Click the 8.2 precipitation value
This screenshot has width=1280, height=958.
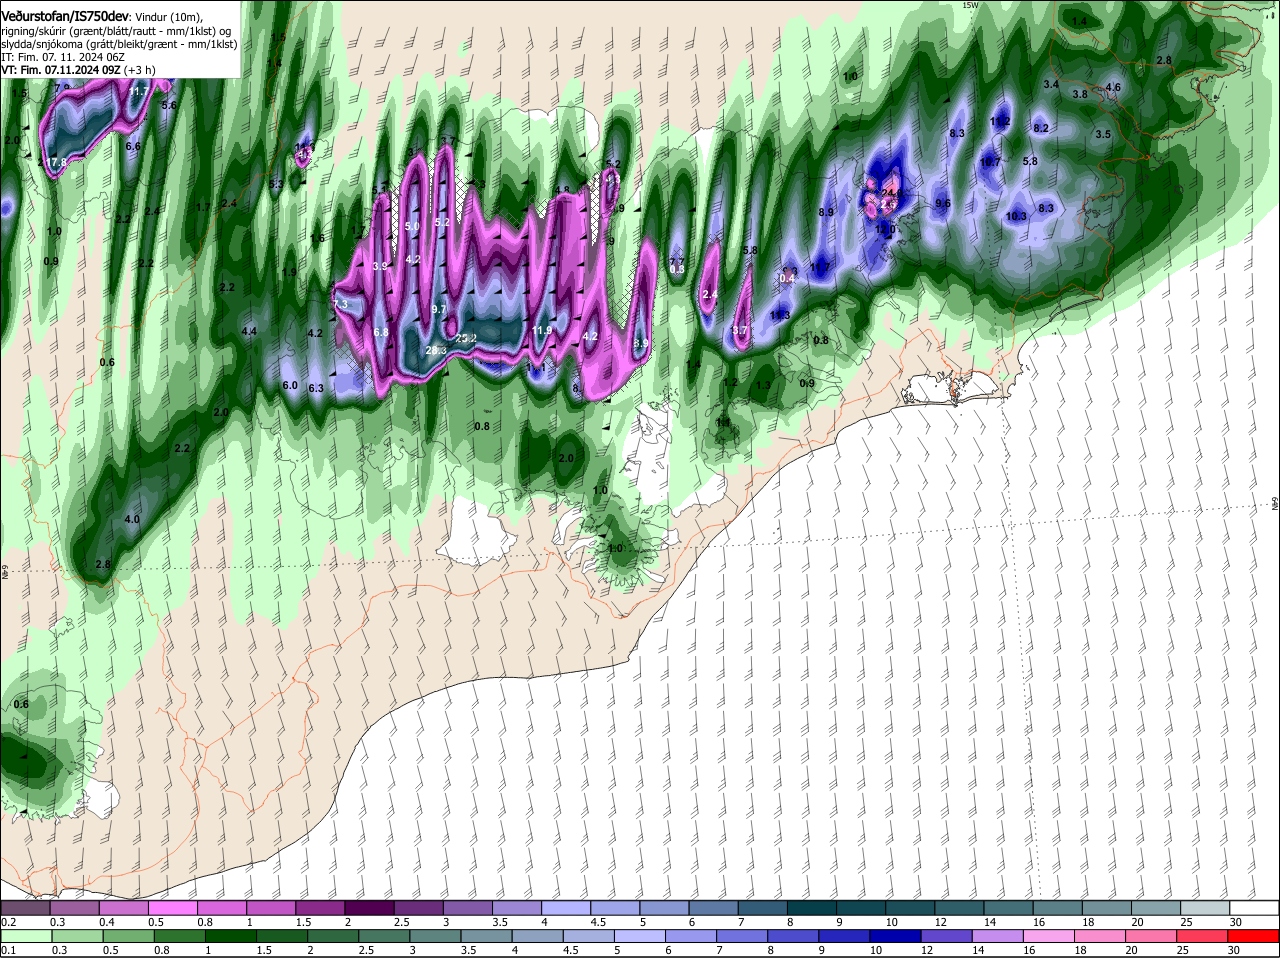[x=1041, y=129]
